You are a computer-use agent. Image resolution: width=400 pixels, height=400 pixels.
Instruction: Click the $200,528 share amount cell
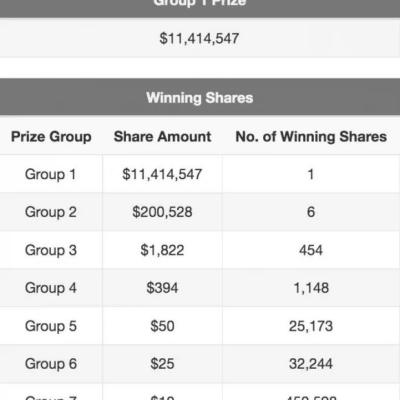(x=162, y=212)
